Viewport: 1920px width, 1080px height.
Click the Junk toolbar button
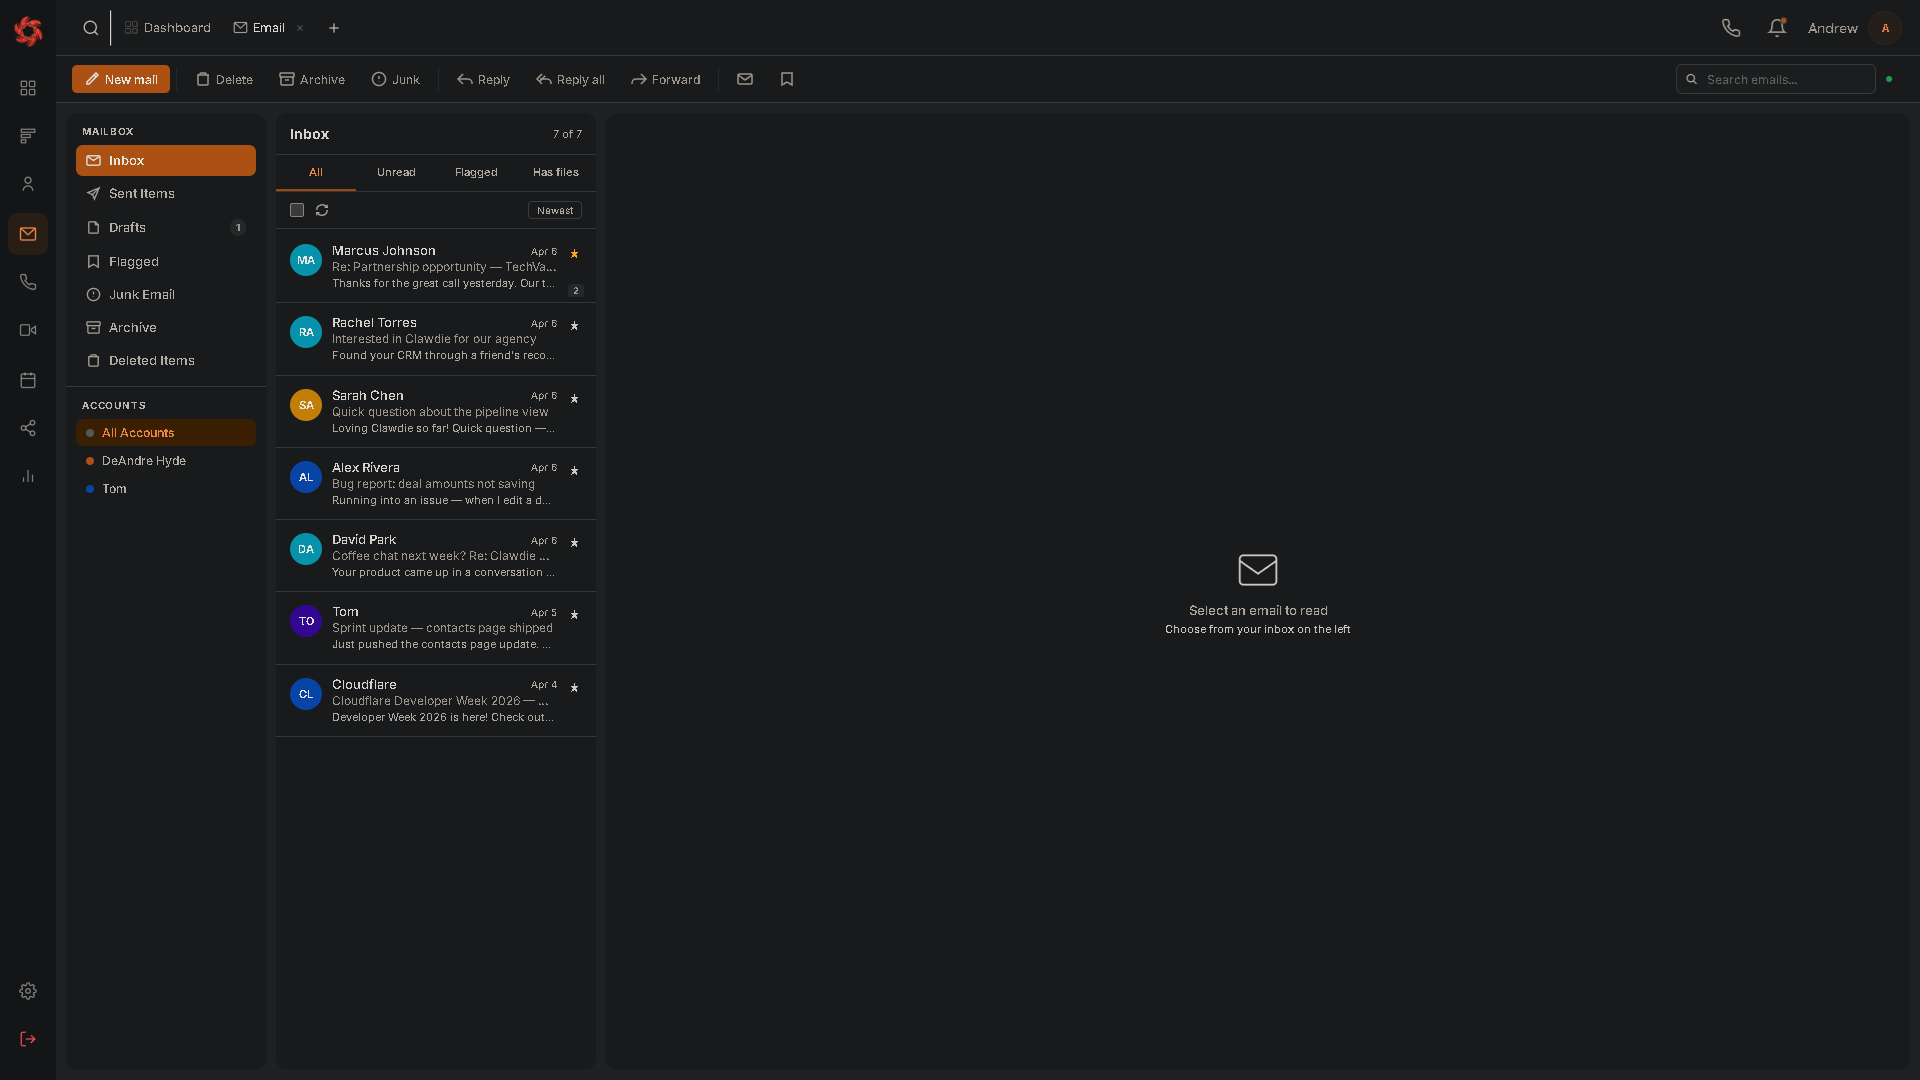pos(395,79)
